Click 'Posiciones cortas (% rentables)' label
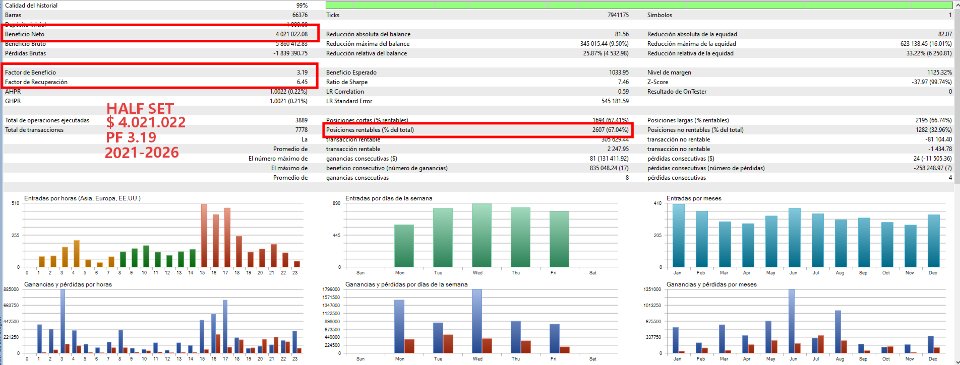 (367, 120)
